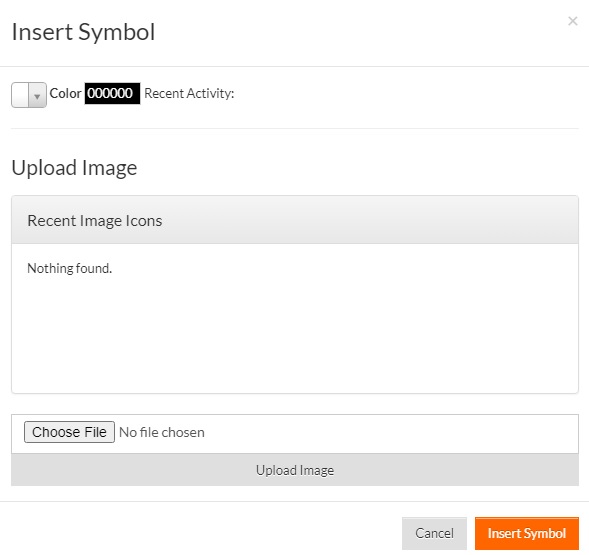This screenshot has width=589, height=555.
Task: Click the gray Upload Image button
Action: (x=295, y=470)
